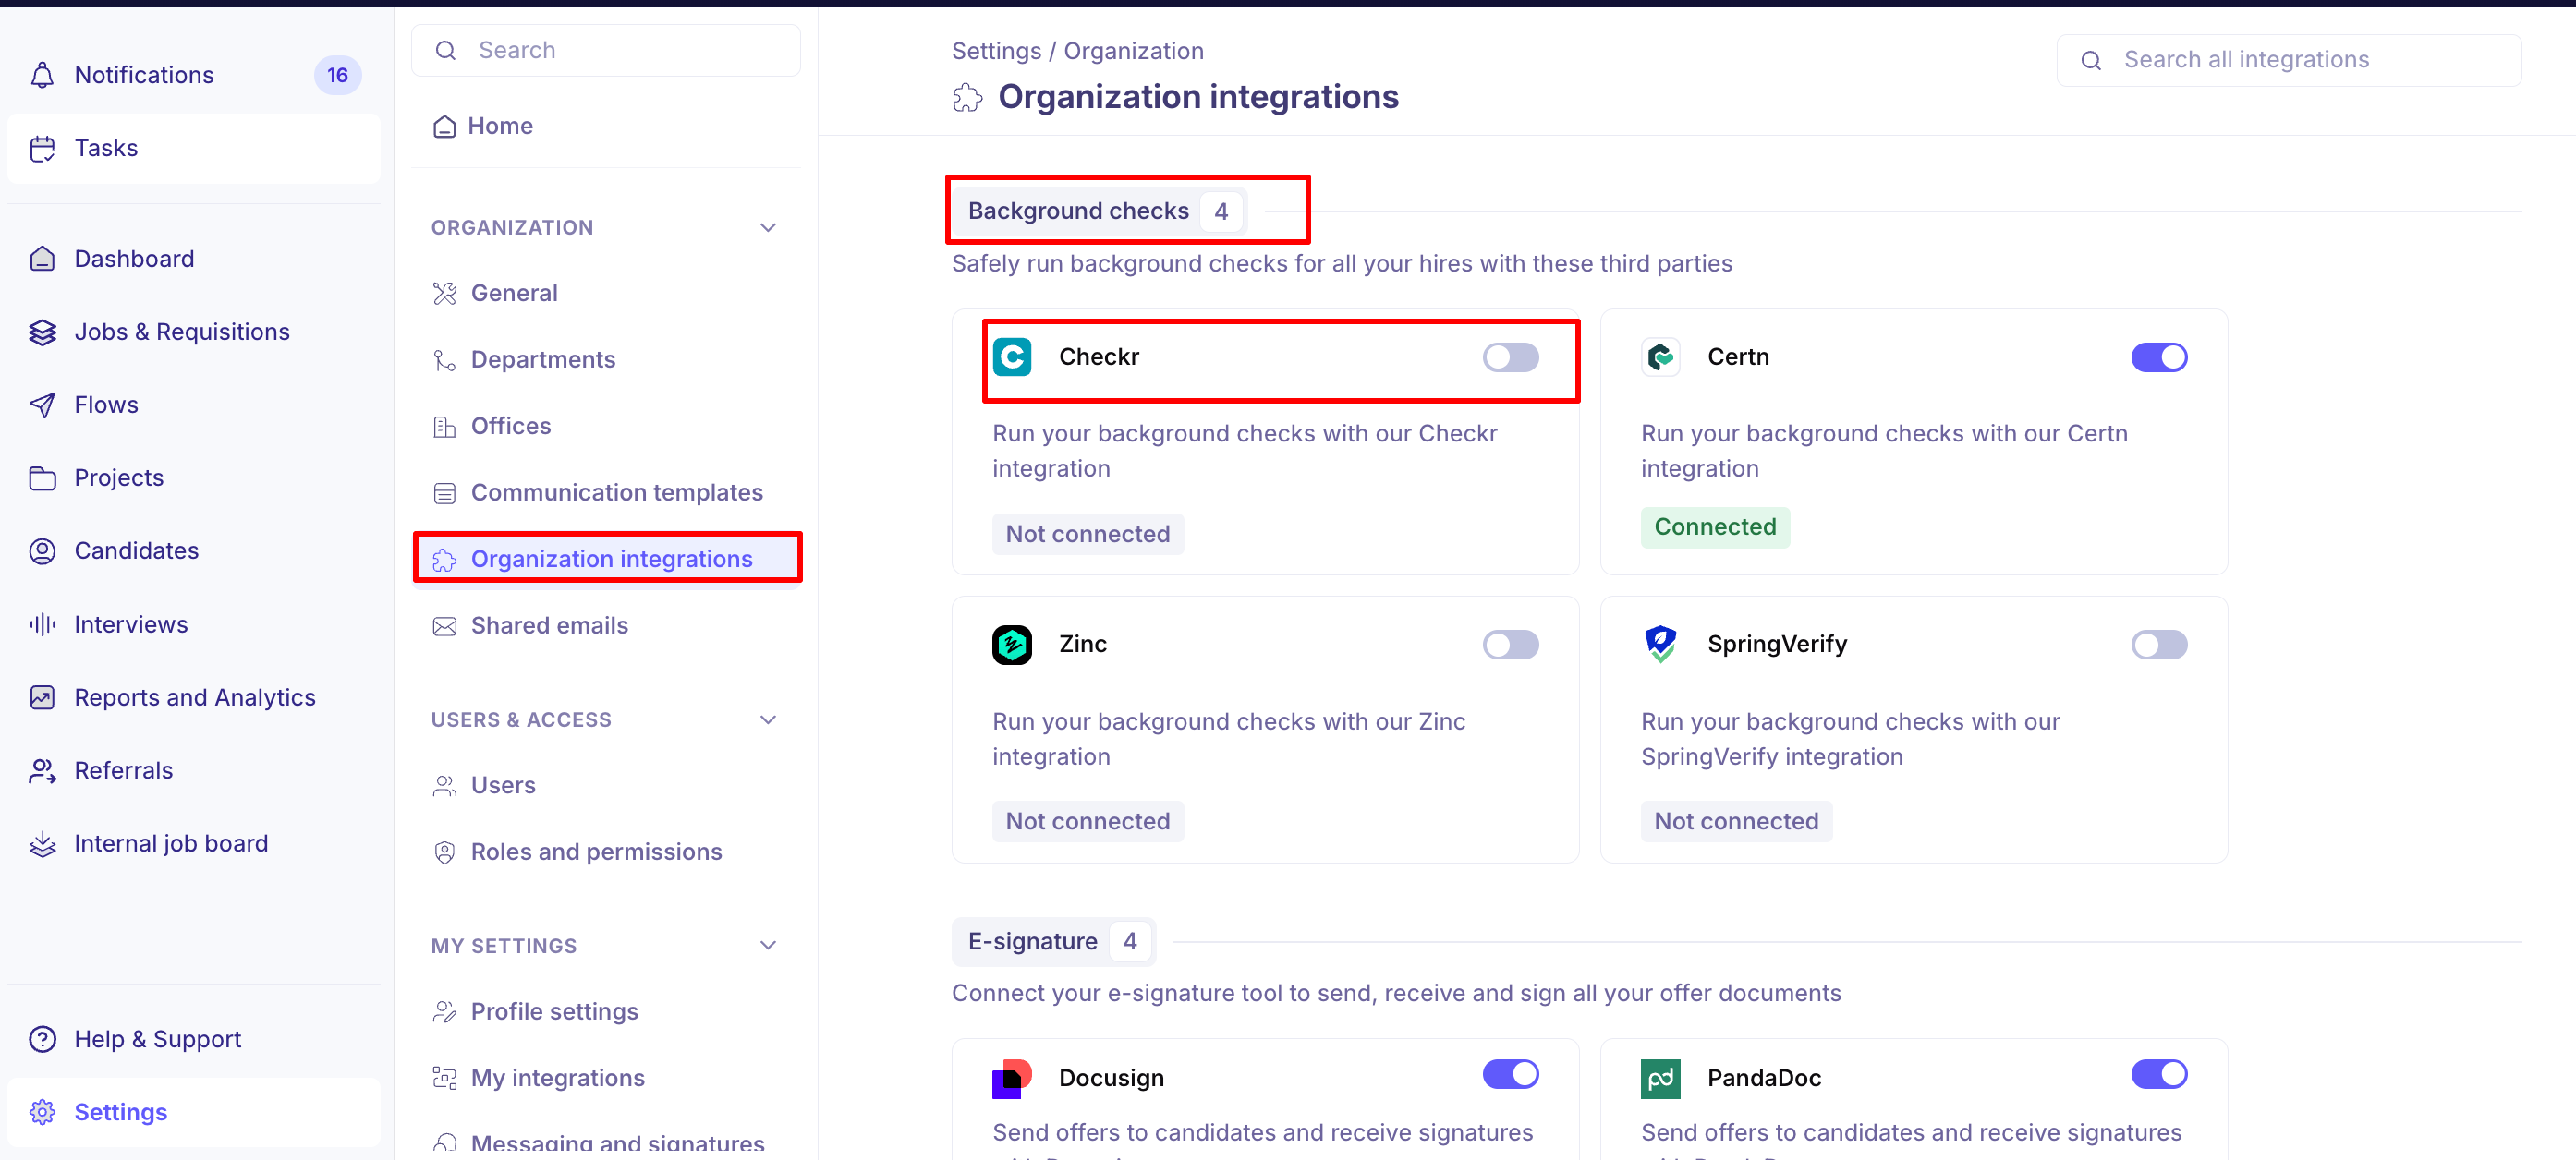This screenshot has height=1160, width=2576.
Task: Click the Offices building icon
Action: click(x=444, y=426)
